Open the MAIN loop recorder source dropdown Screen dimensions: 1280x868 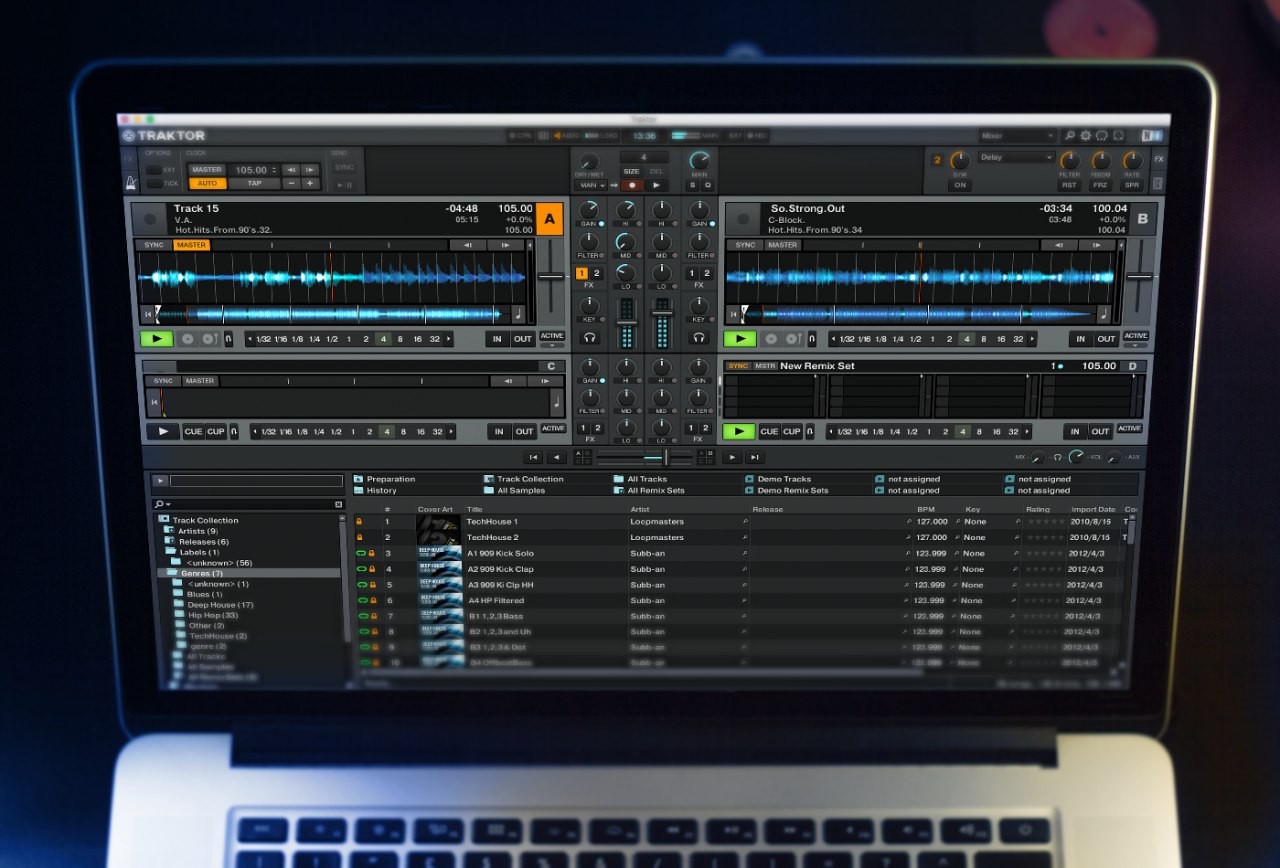pyautogui.click(x=593, y=185)
